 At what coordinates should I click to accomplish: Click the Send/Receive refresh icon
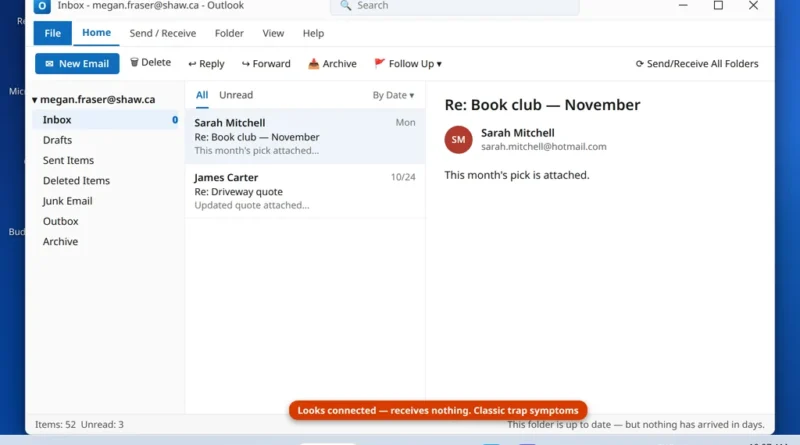[x=639, y=64]
